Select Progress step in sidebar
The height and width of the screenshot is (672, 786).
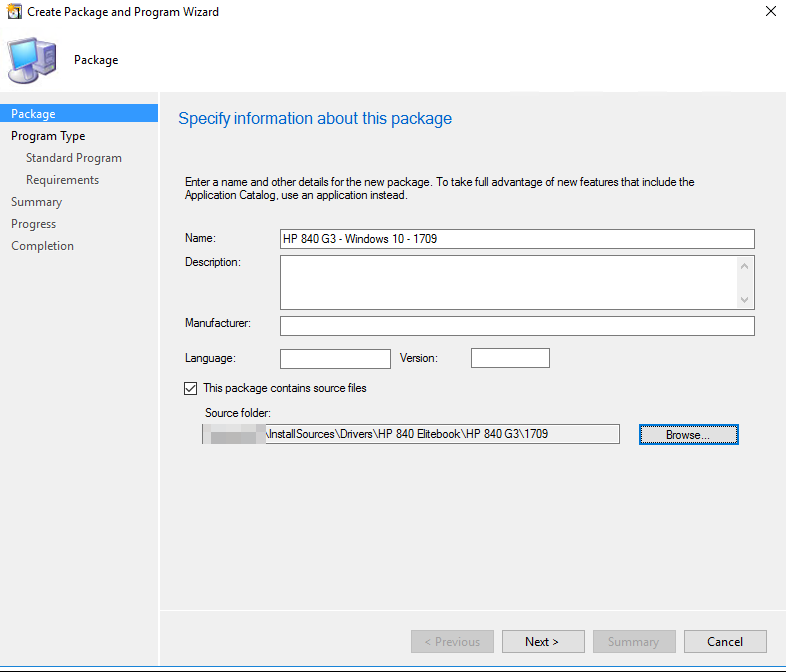34,224
